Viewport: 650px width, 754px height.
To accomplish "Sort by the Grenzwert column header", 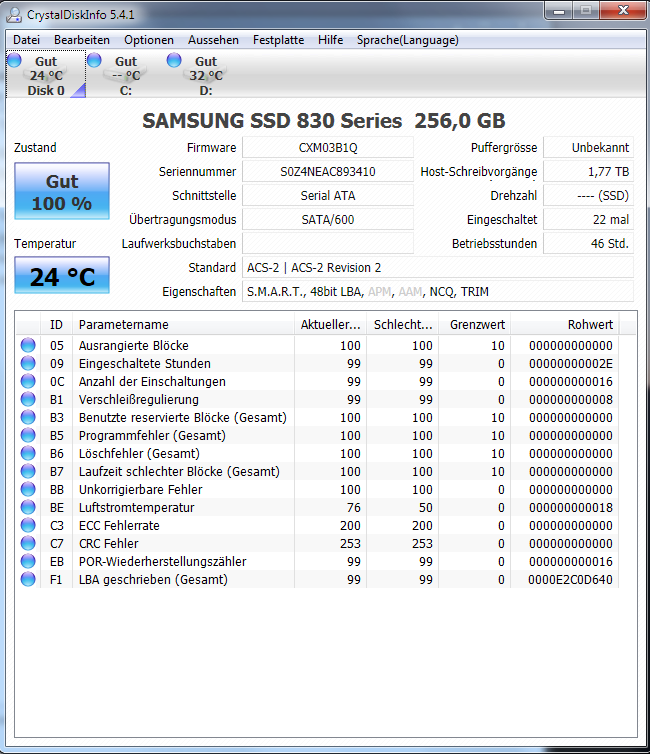I will tap(475, 325).
